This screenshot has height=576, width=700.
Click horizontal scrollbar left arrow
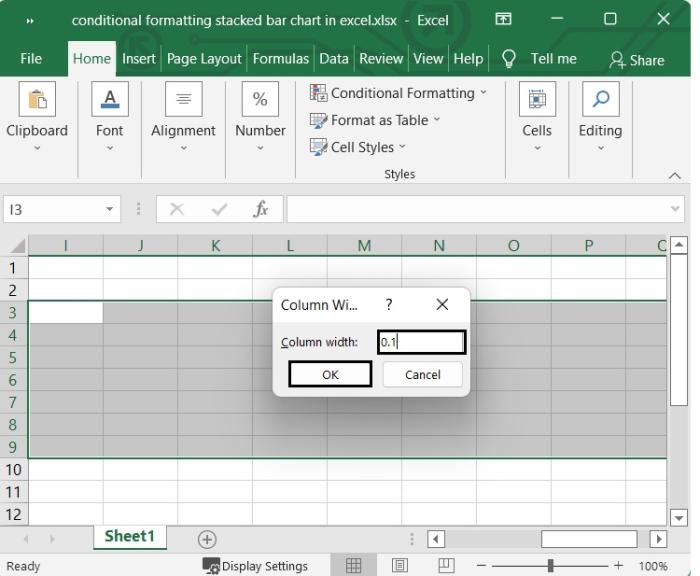(436, 539)
